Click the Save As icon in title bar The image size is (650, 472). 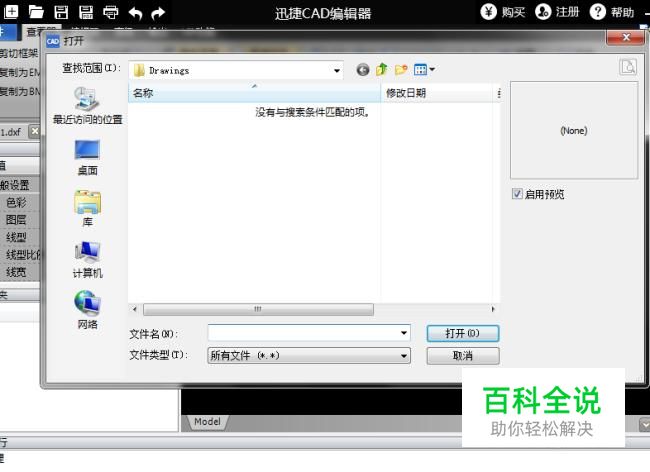86,12
